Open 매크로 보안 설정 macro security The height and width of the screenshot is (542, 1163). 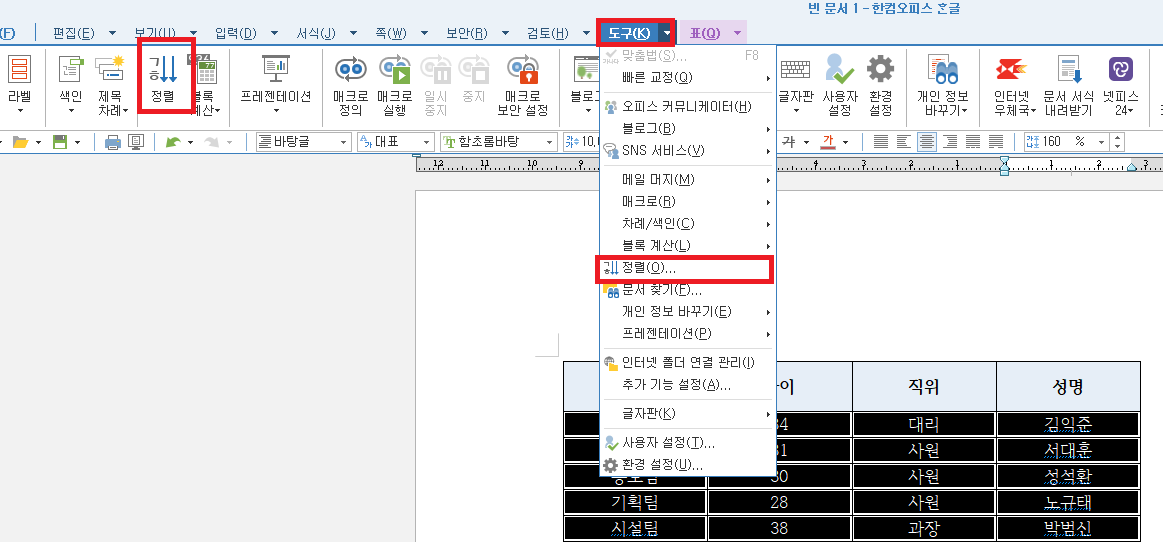pos(523,84)
